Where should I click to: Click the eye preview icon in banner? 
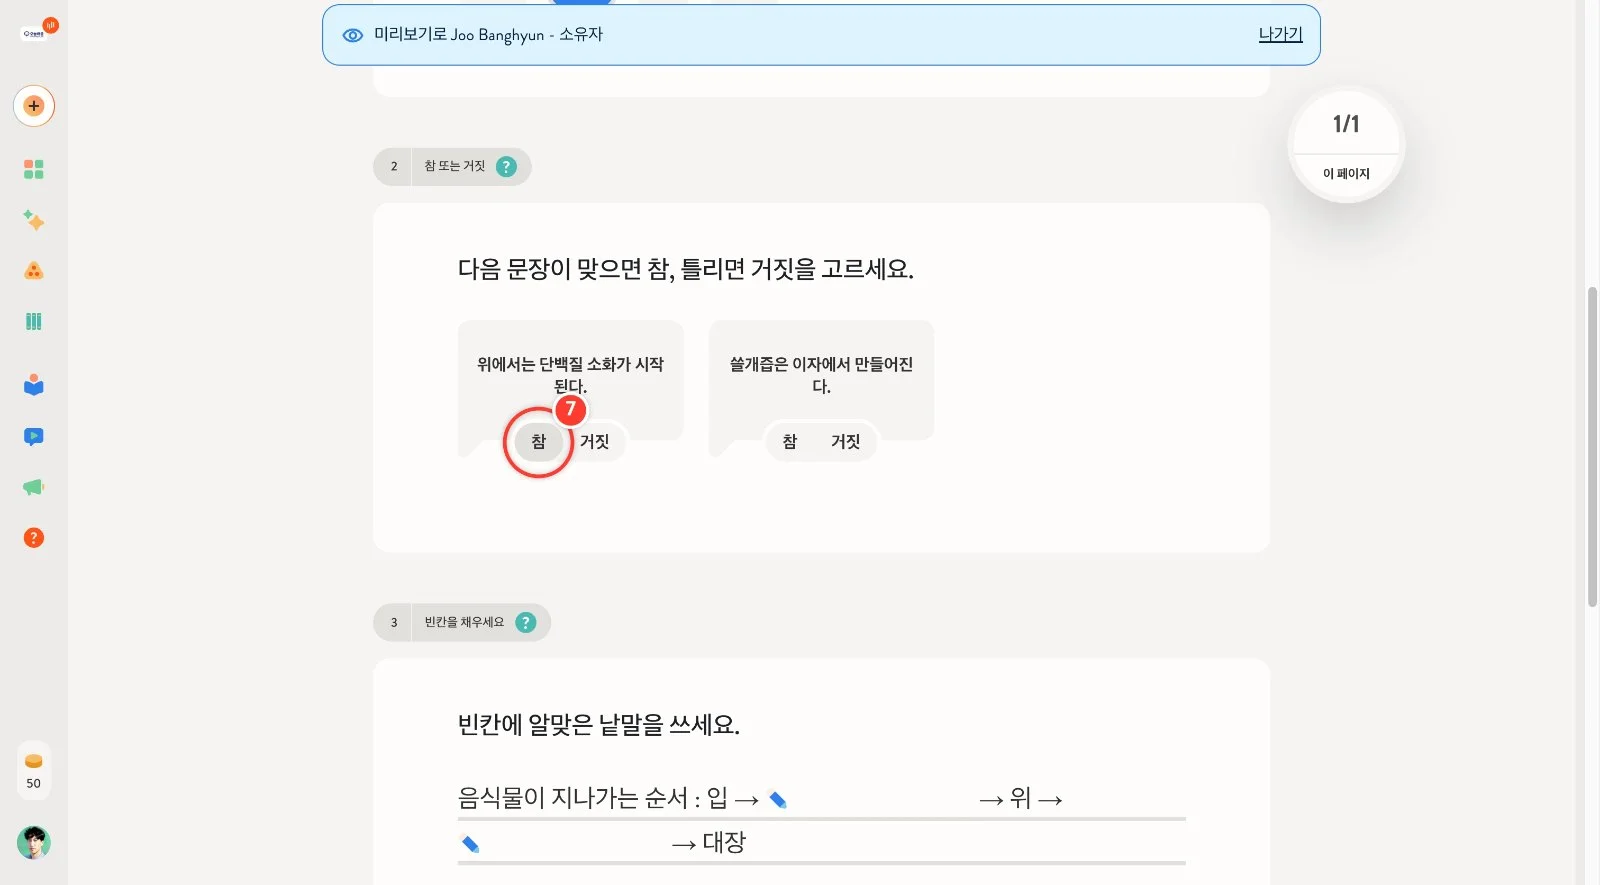352,35
